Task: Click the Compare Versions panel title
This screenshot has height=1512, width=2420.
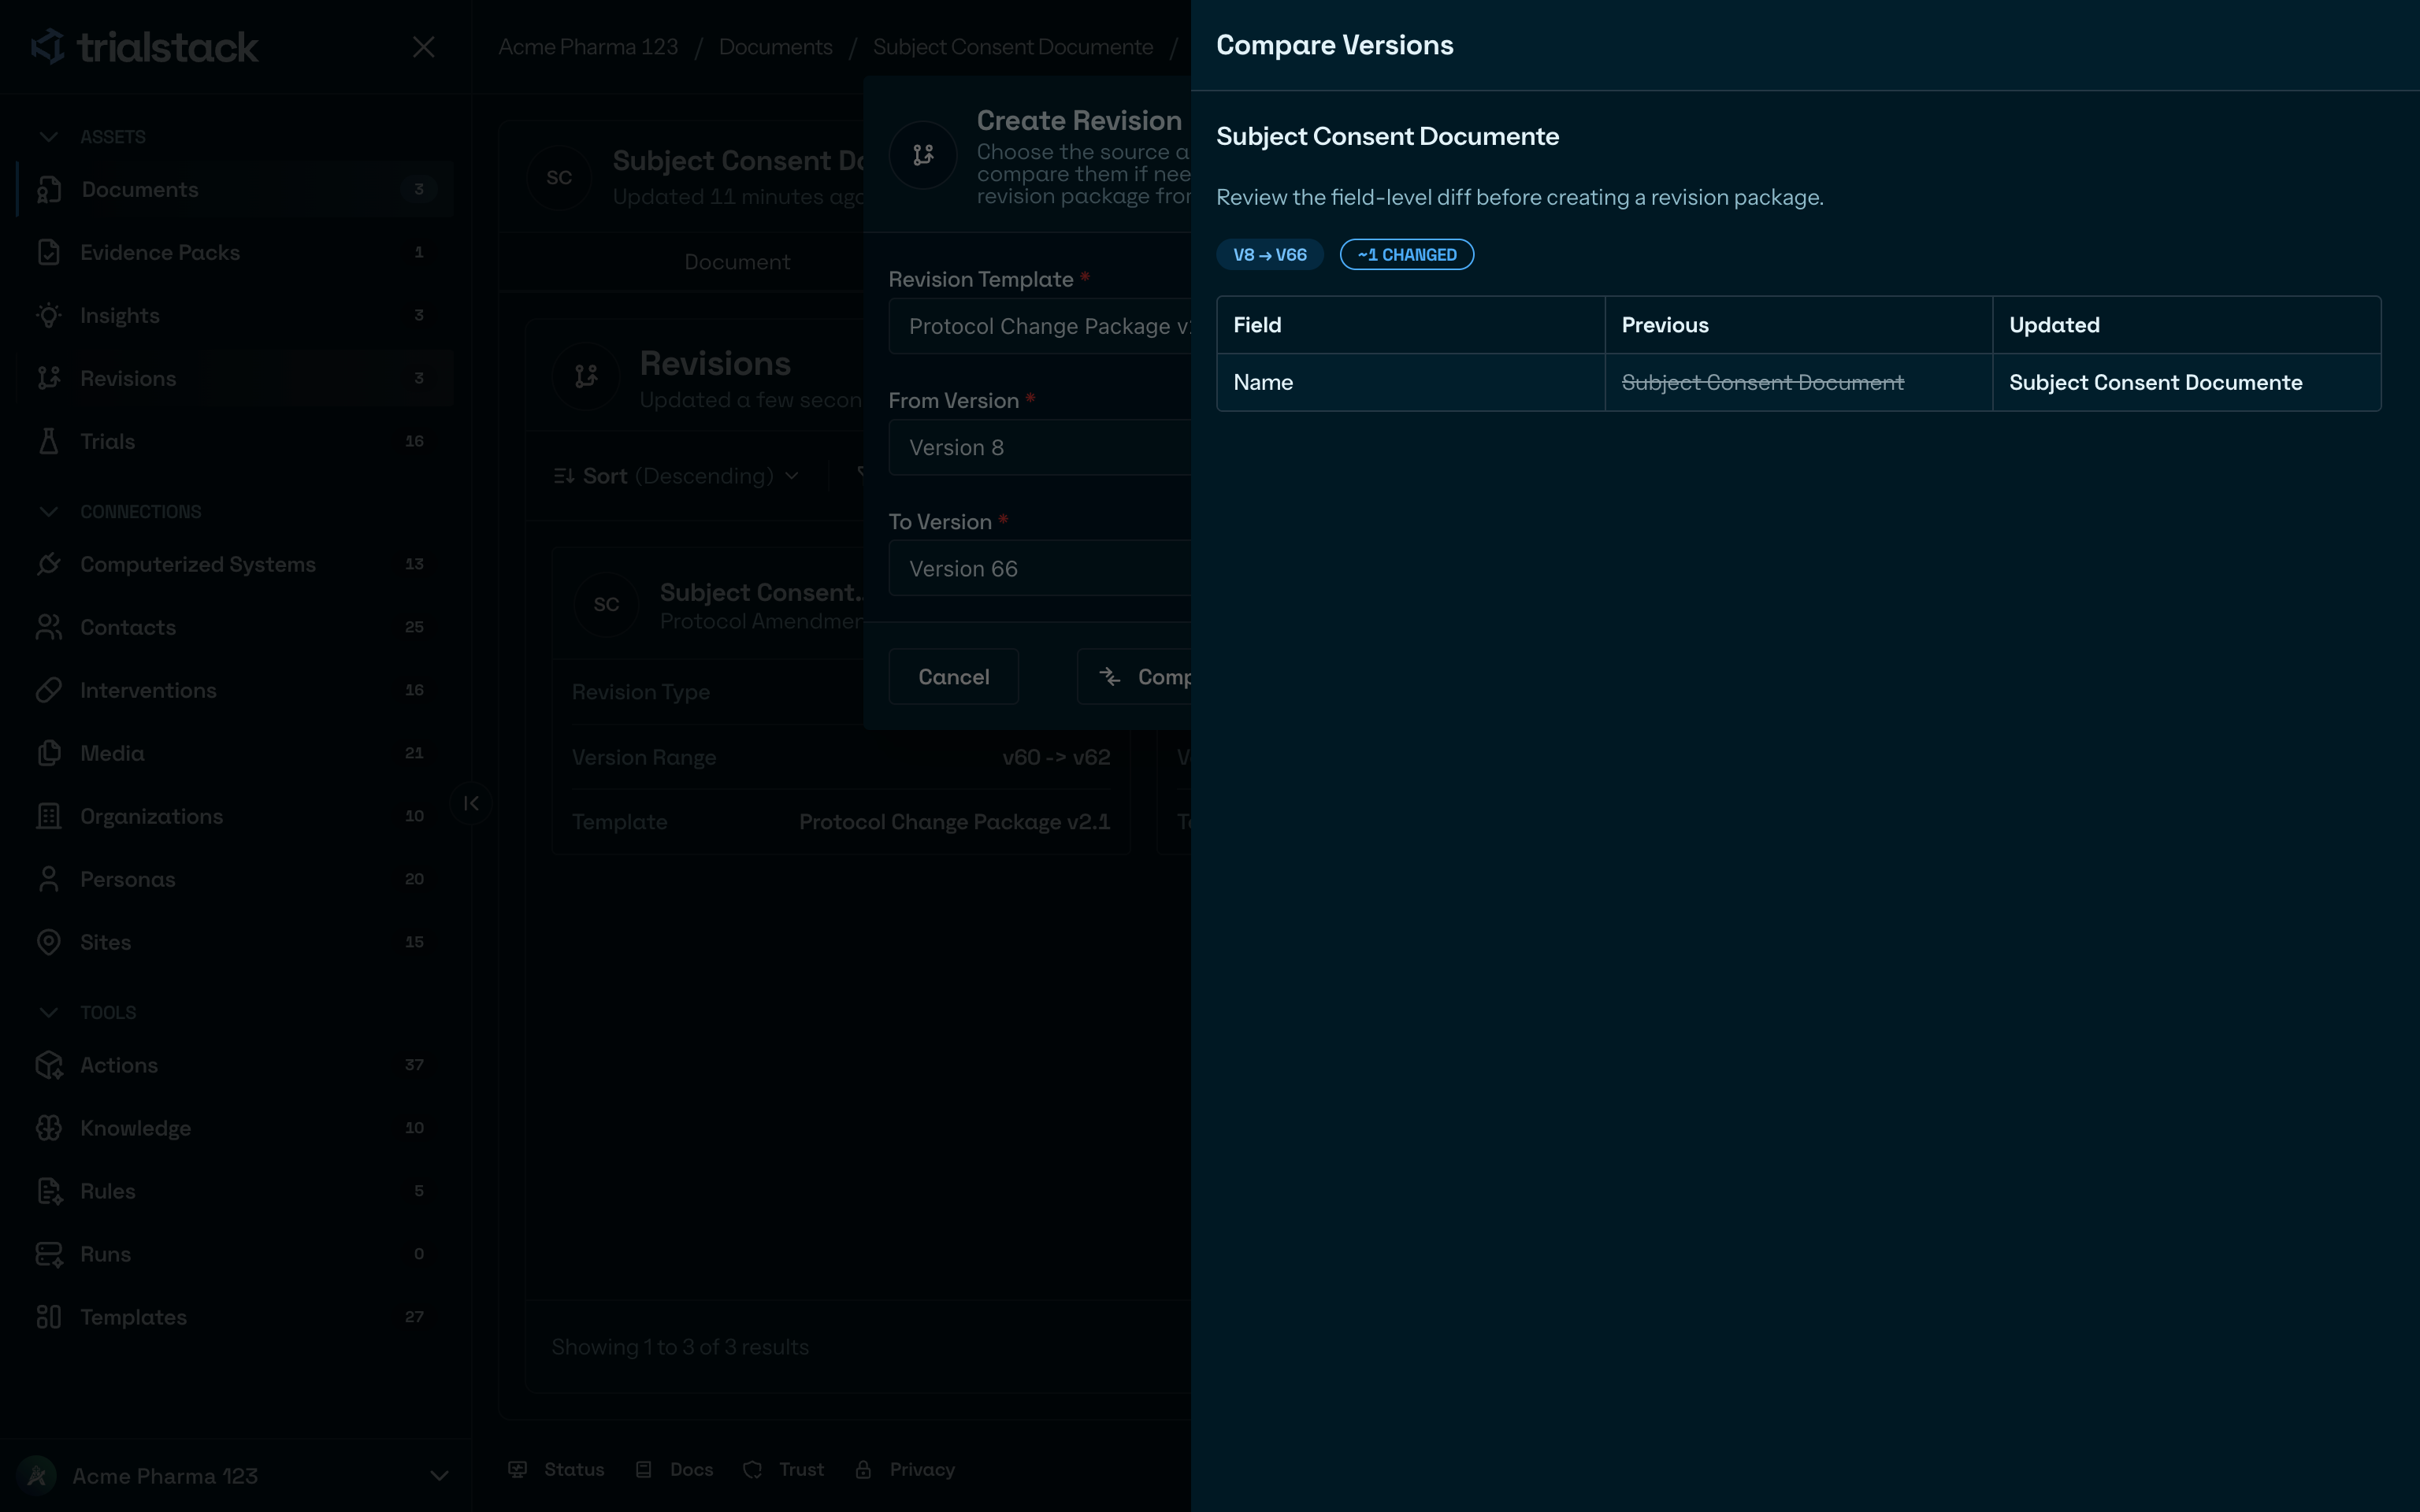Action: (x=1334, y=45)
